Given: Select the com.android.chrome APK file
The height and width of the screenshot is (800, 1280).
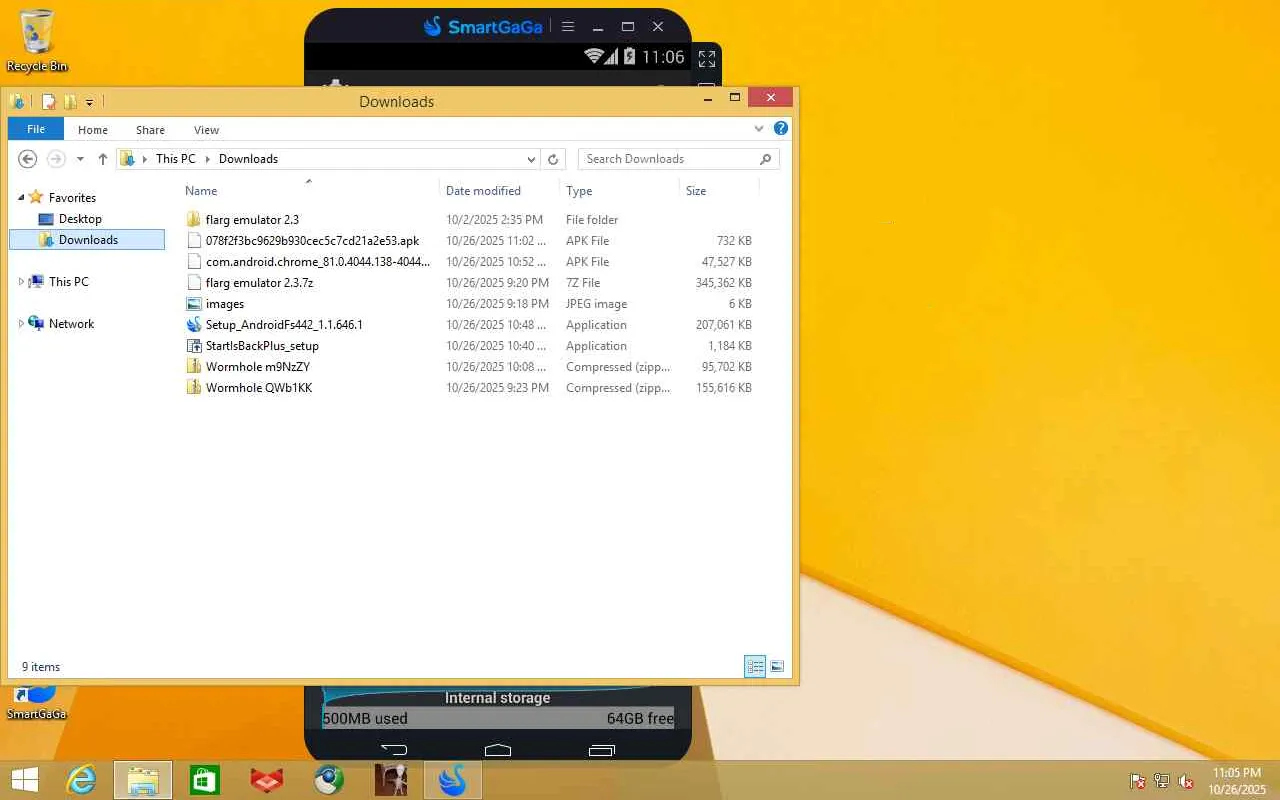Looking at the screenshot, I should point(317,262).
